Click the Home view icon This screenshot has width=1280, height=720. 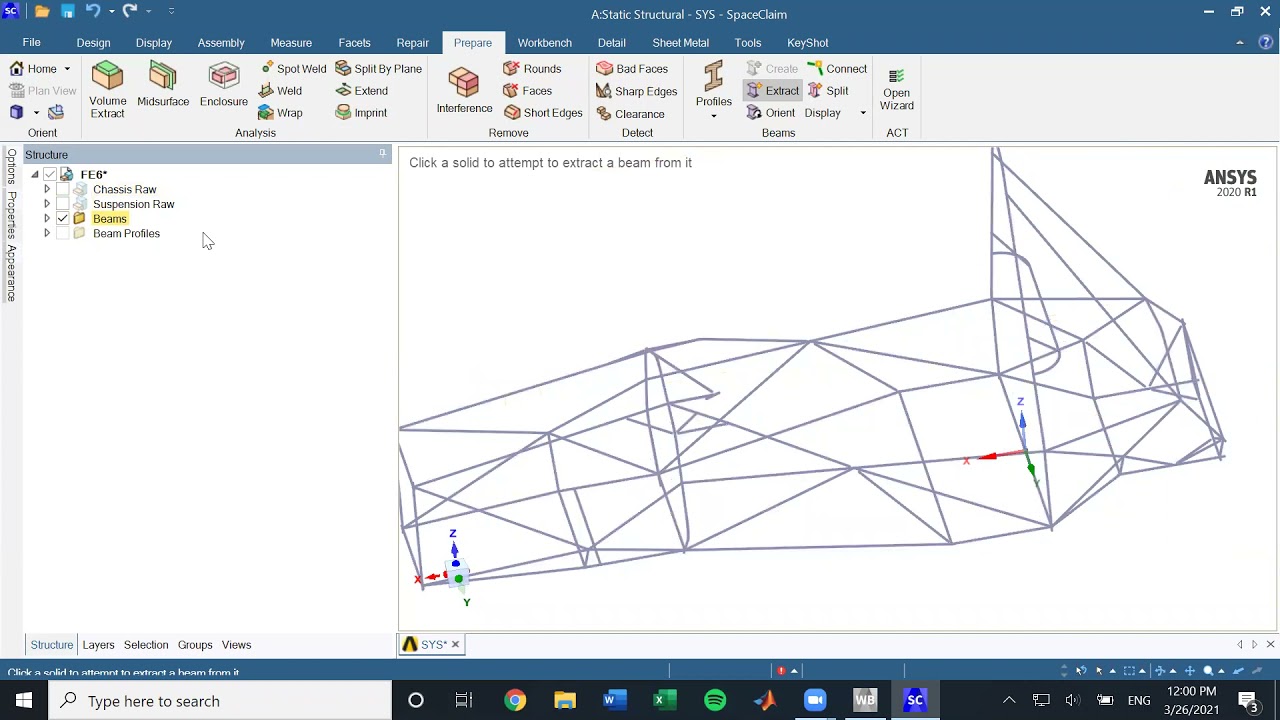click(x=17, y=69)
